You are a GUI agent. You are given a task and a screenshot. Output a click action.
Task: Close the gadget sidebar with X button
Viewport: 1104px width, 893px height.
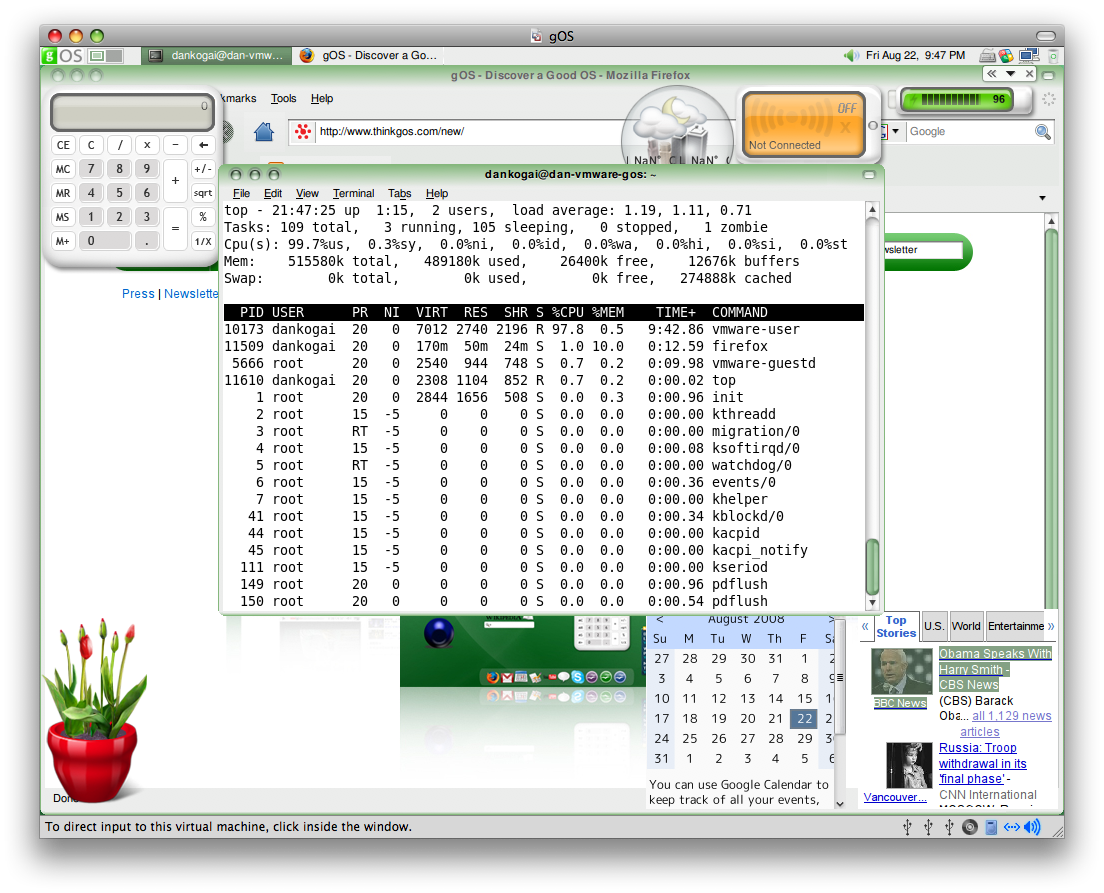pyautogui.click(x=1029, y=74)
